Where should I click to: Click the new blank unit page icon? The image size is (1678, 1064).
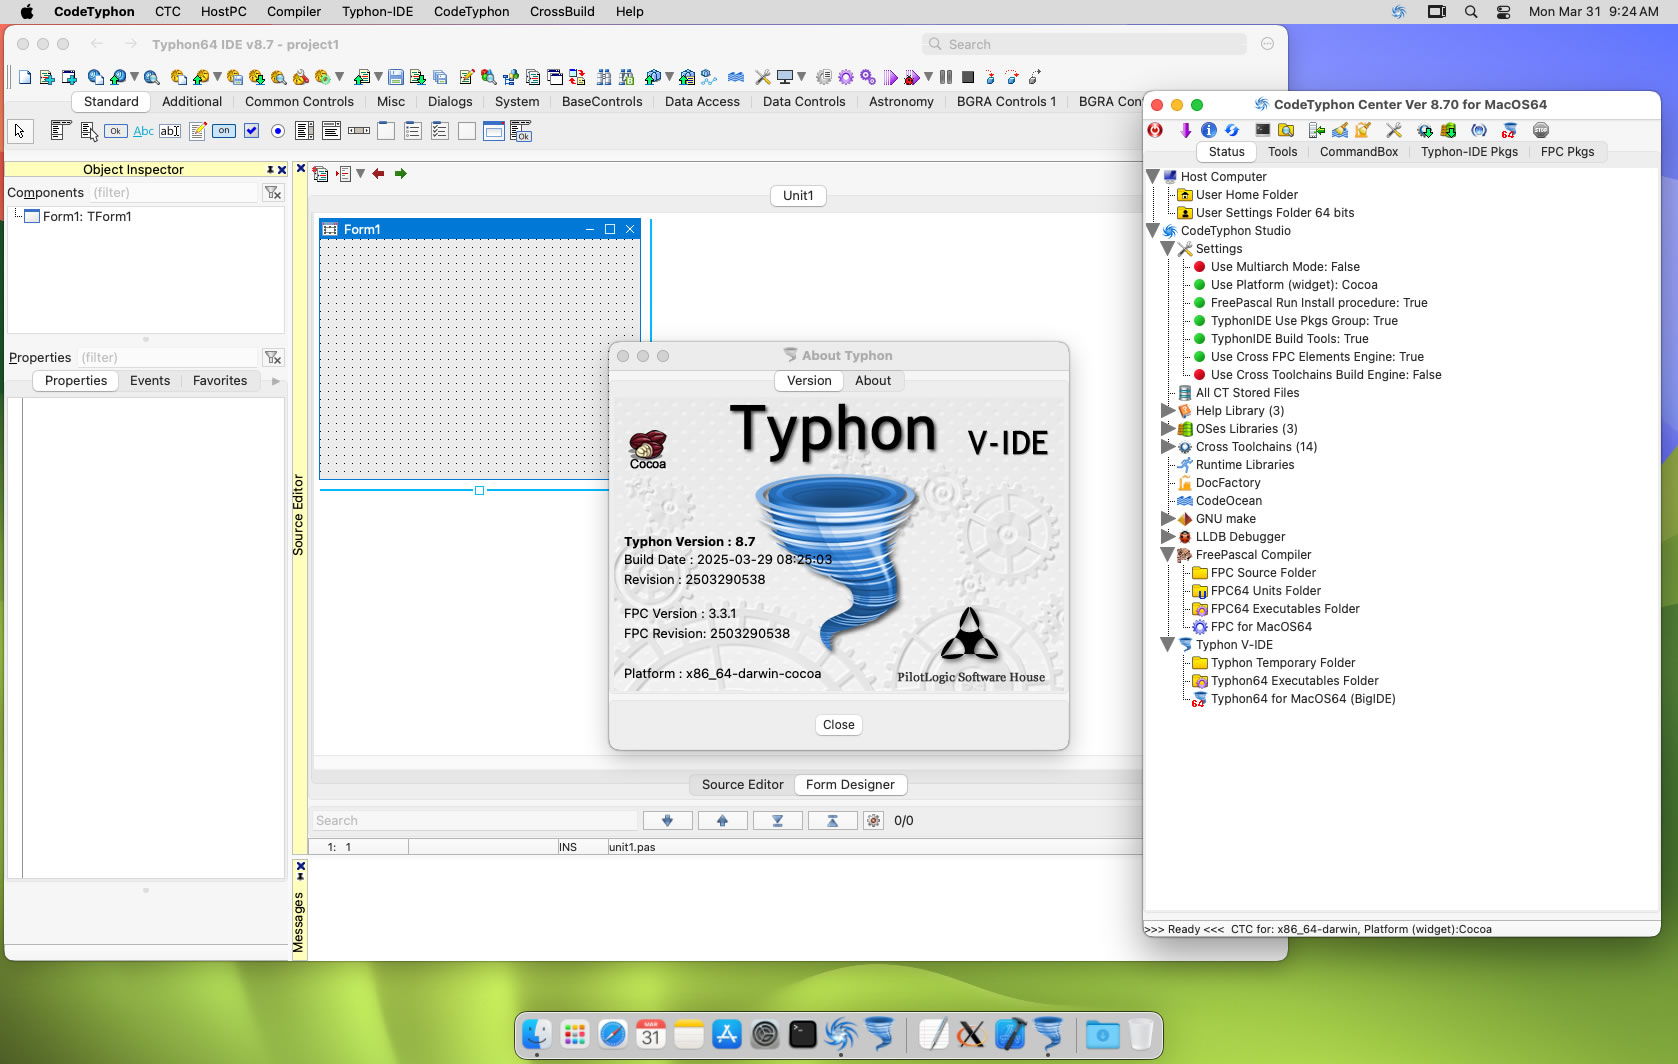click(x=25, y=77)
